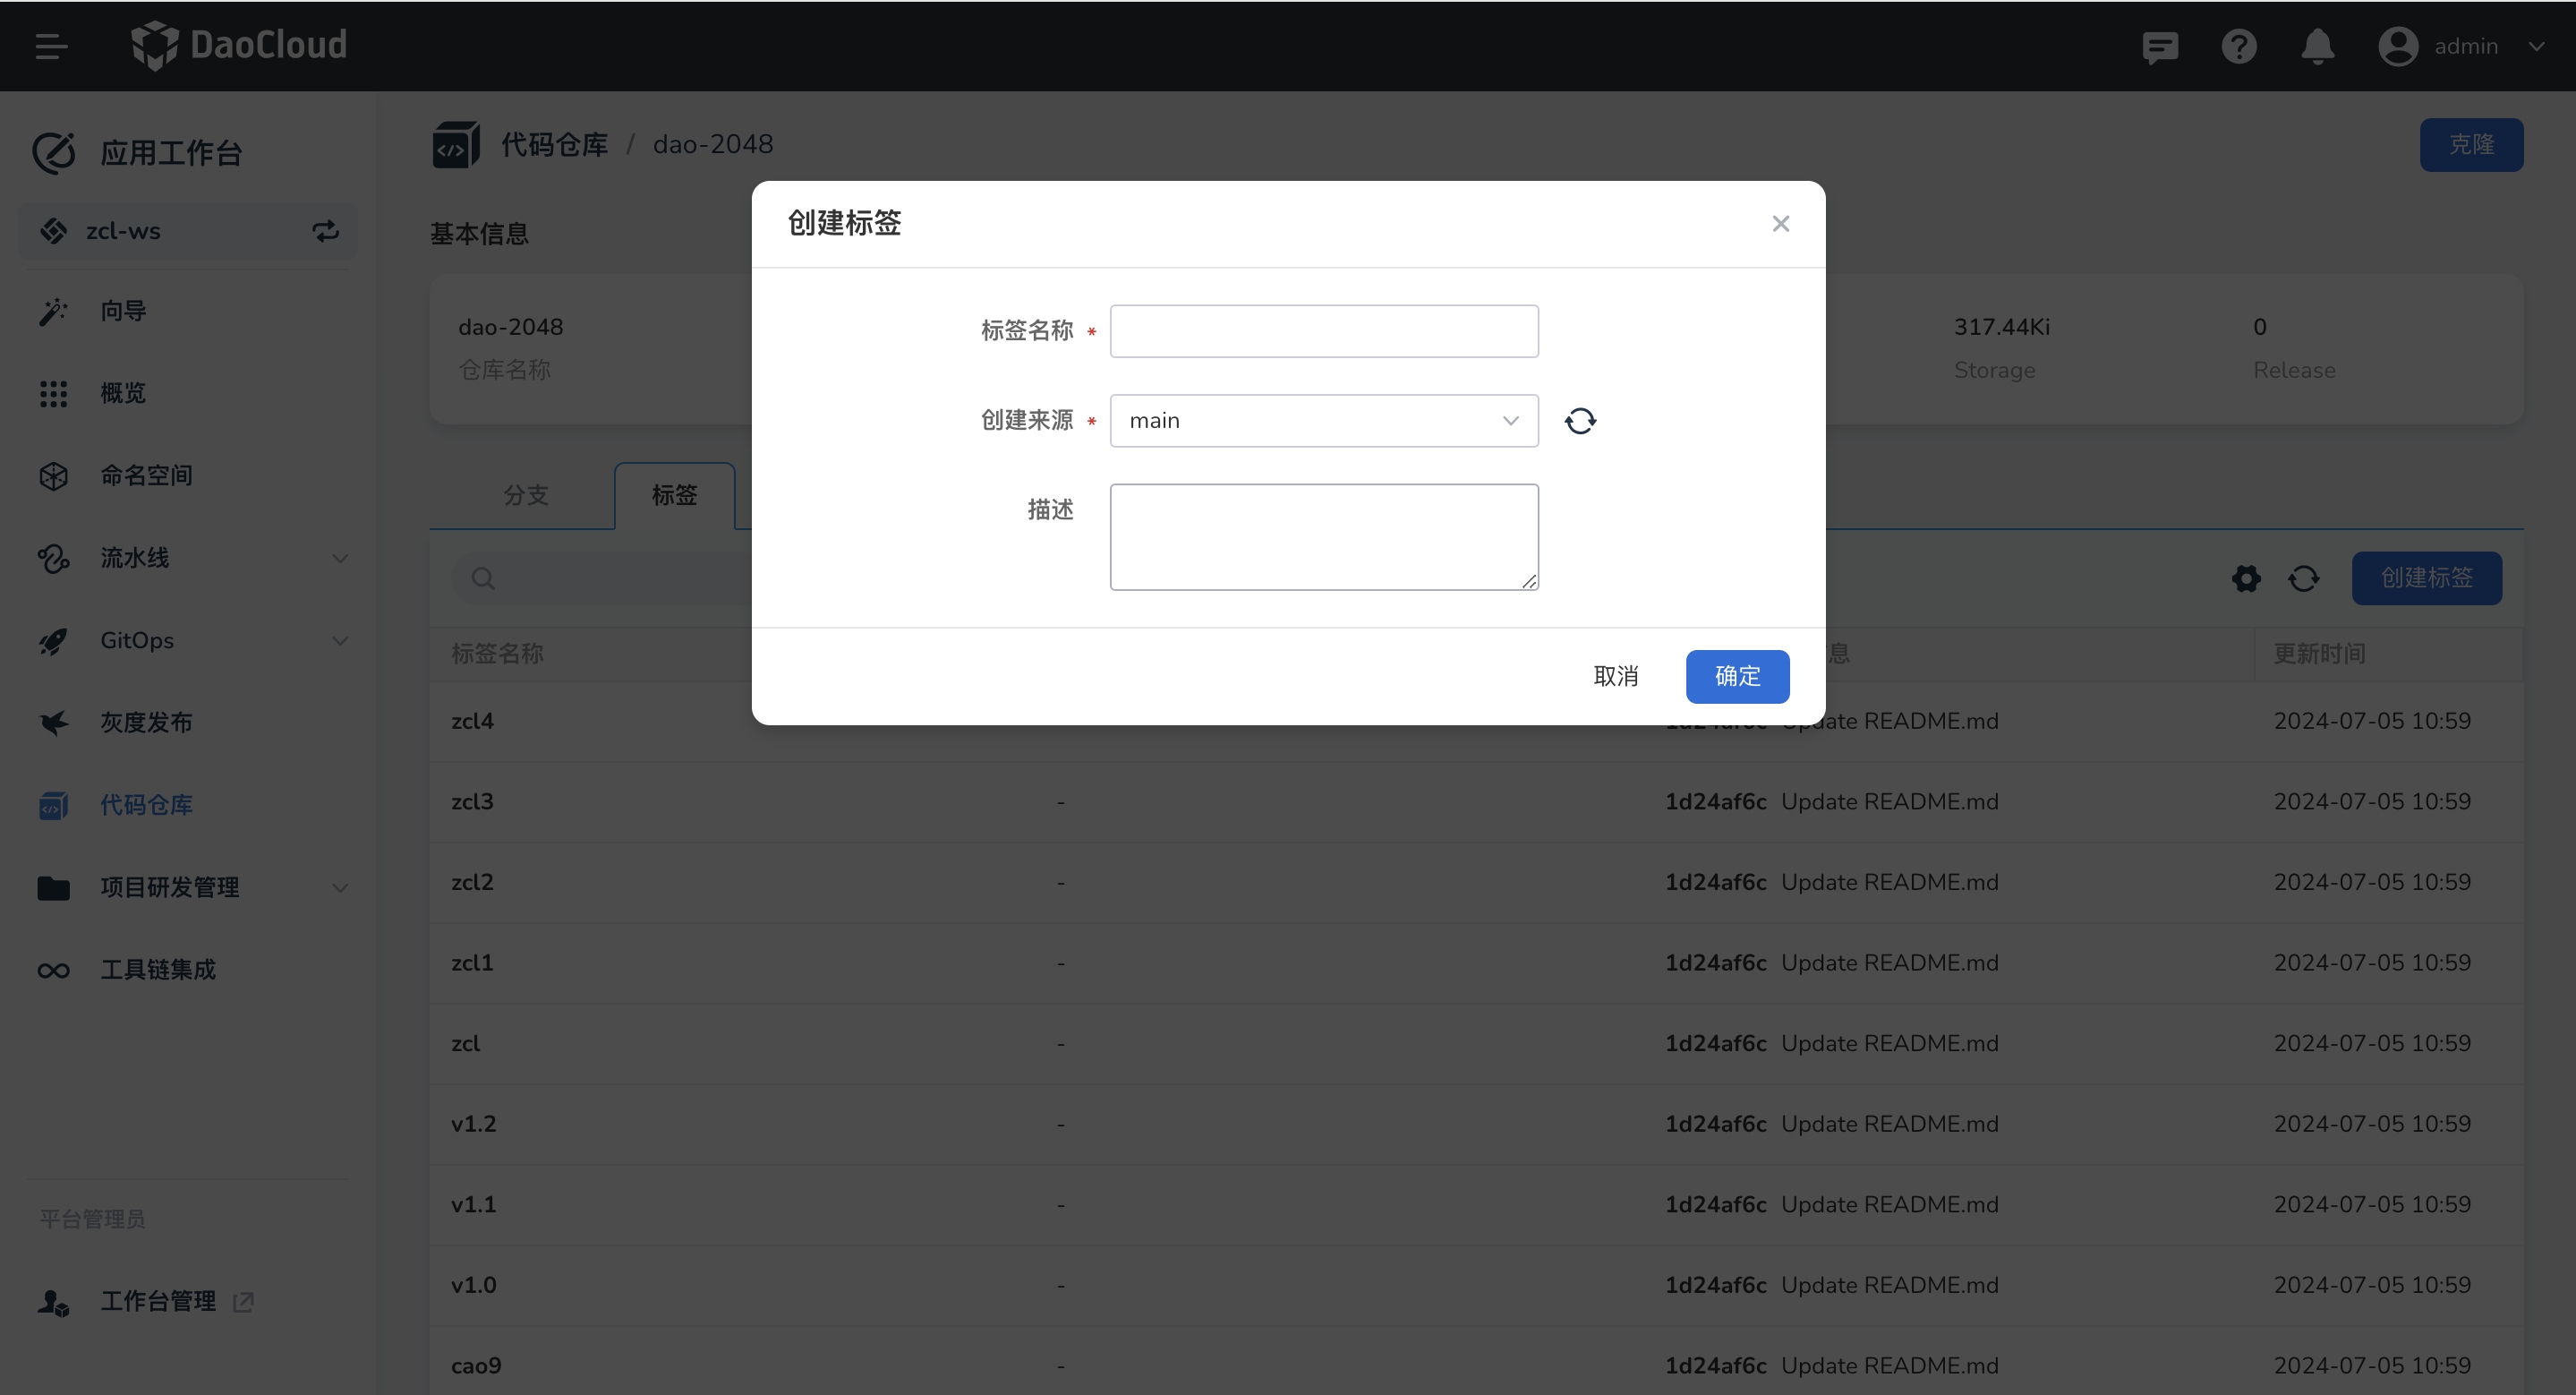This screenshot has width=2576, height=1395.
Task: Expand the 项目研发管理 sidebar menu
Action: click(x=190, y=887)
